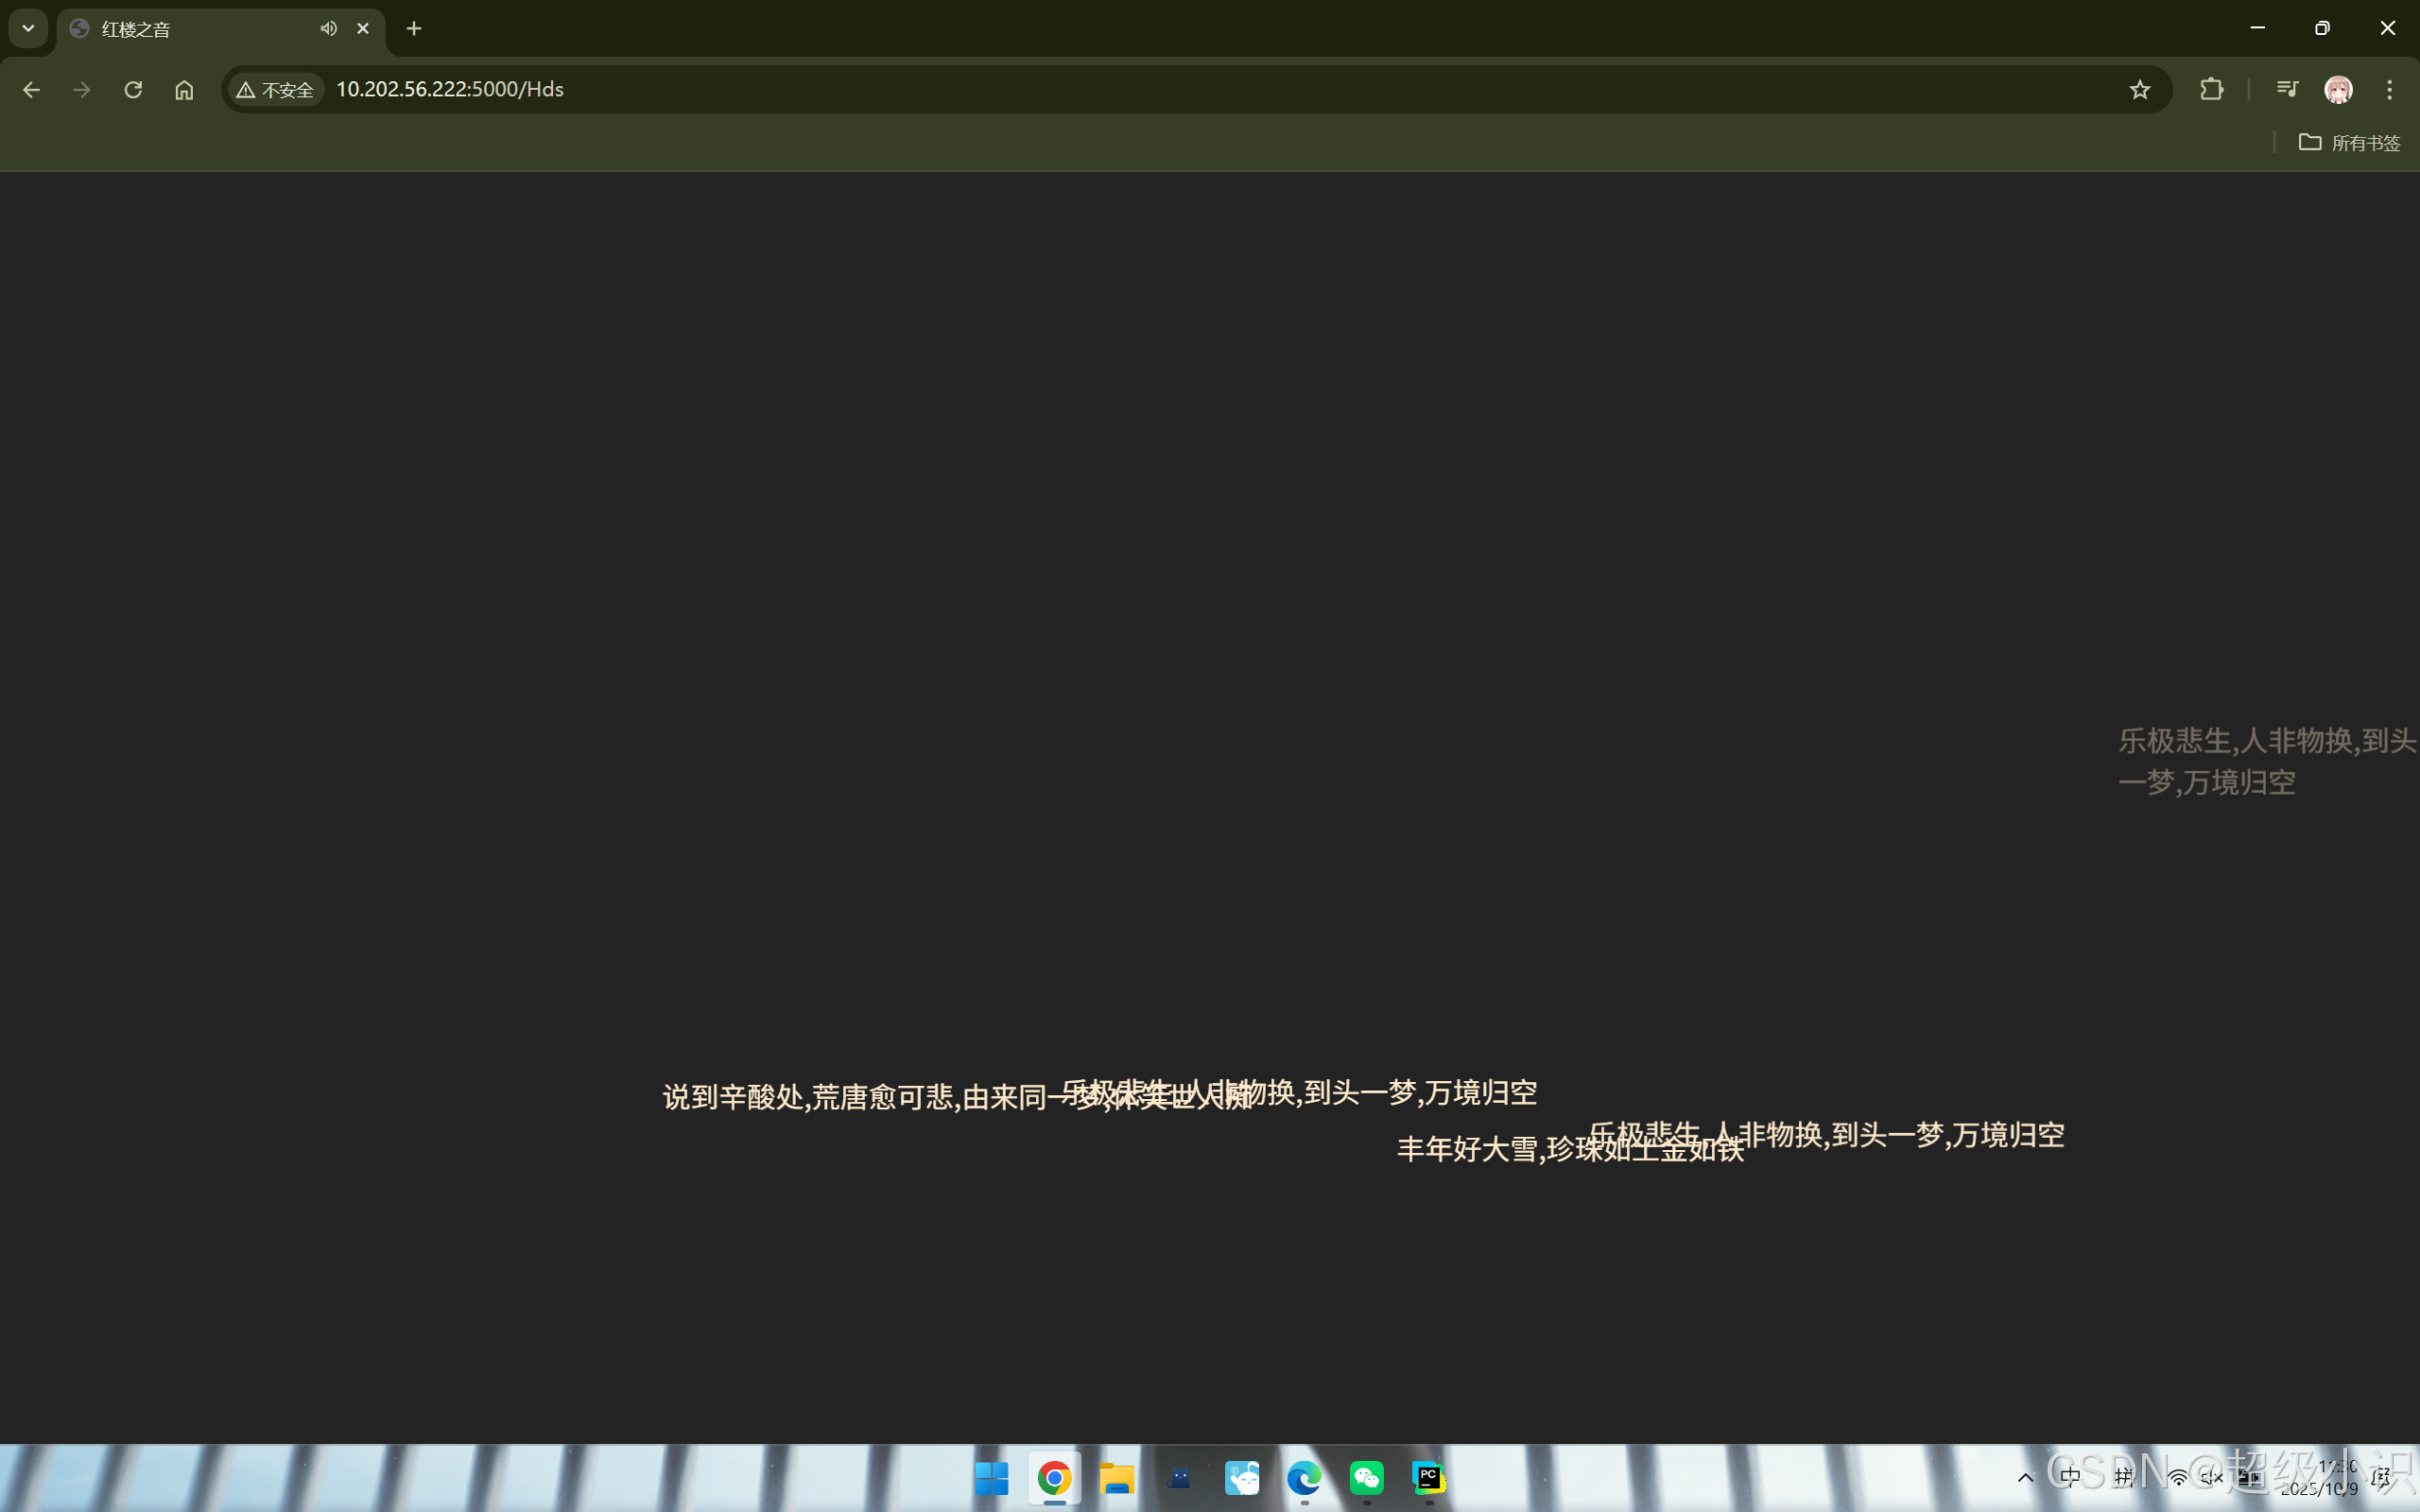This screenshot has width=2420, height=1512.
Task: Click the address bar URL text
Action: [x=450, y=90]
